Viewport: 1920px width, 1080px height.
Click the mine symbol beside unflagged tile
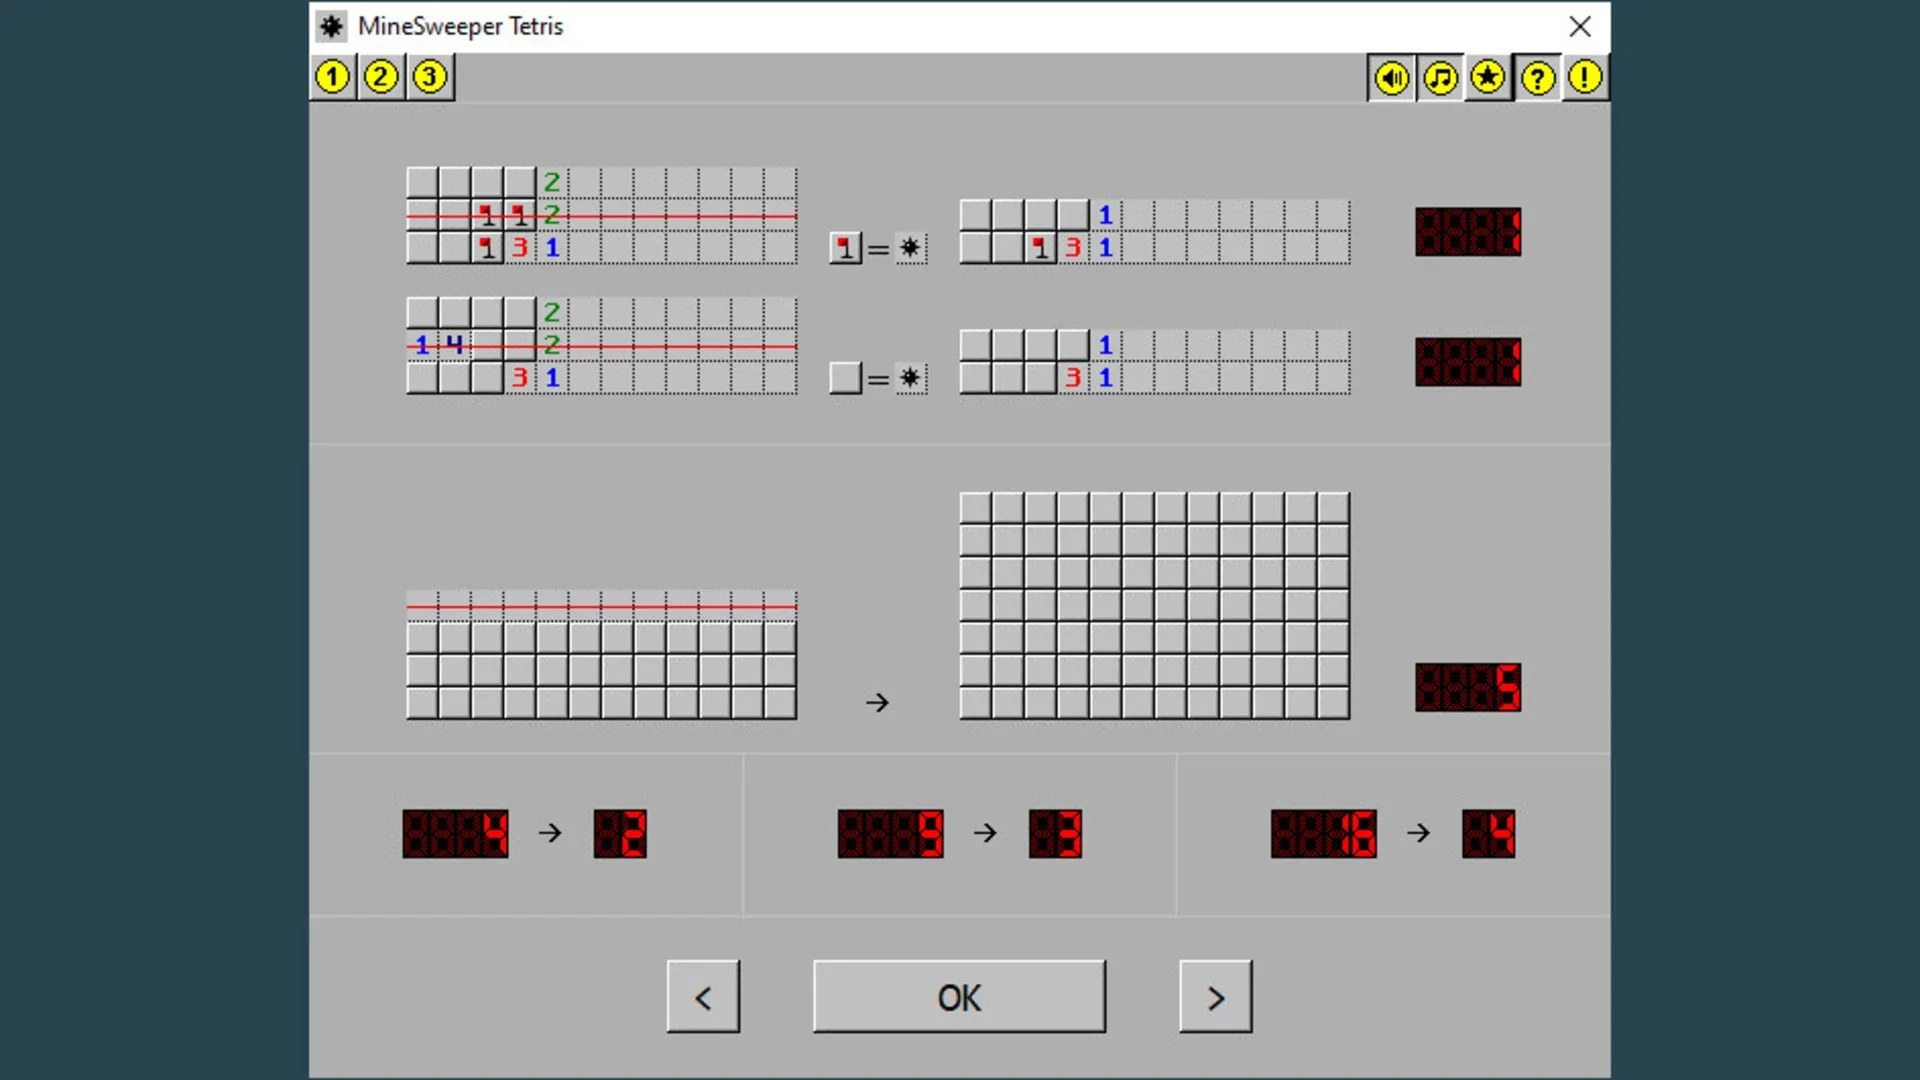pos(910,378)
